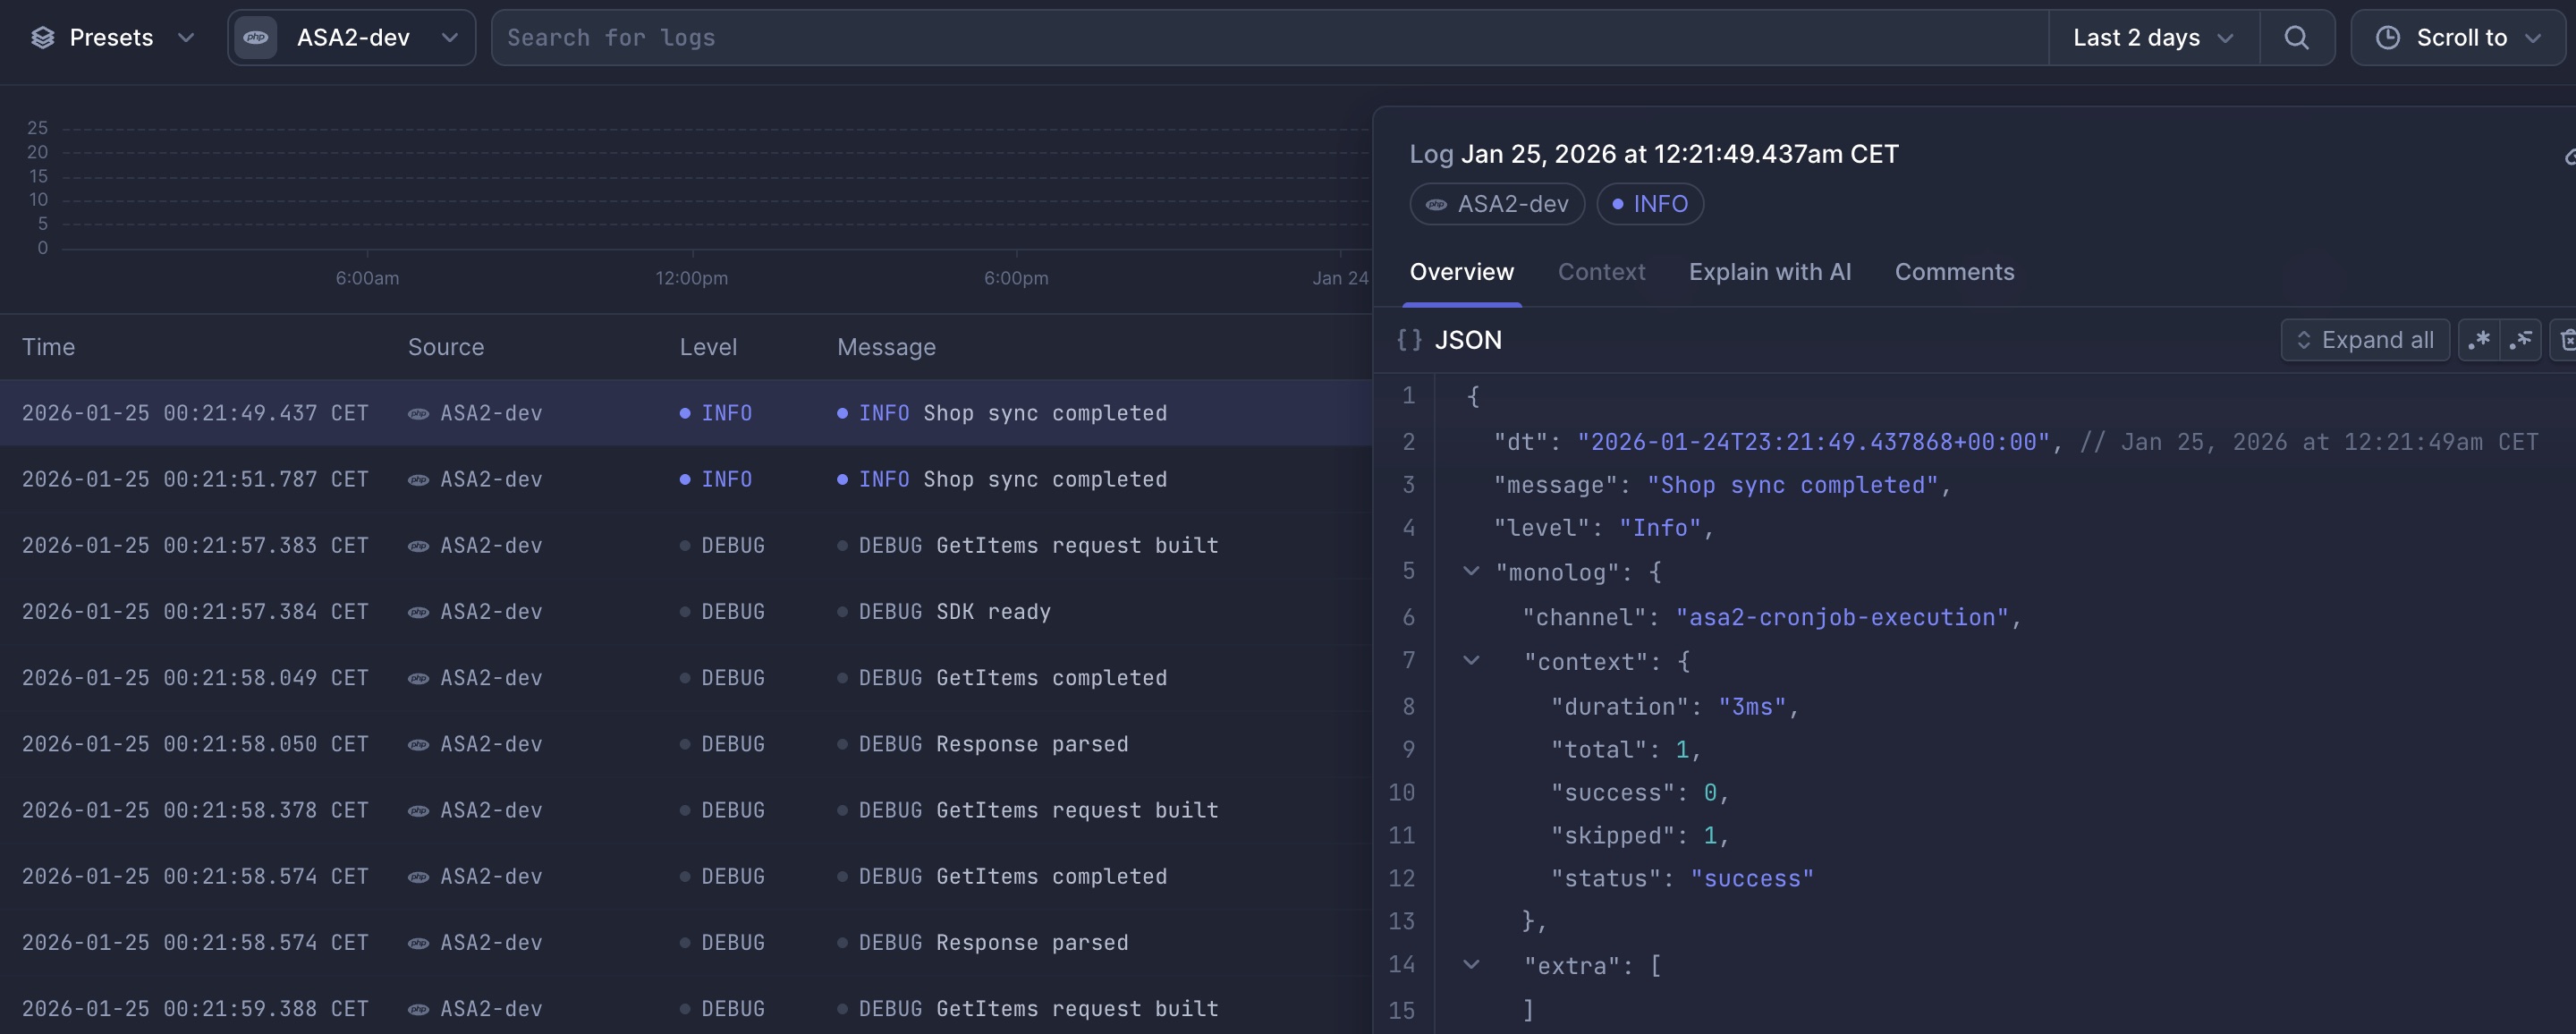Click the JSON braces icon
The image size is (2576, 1034).
[1409, 340]
